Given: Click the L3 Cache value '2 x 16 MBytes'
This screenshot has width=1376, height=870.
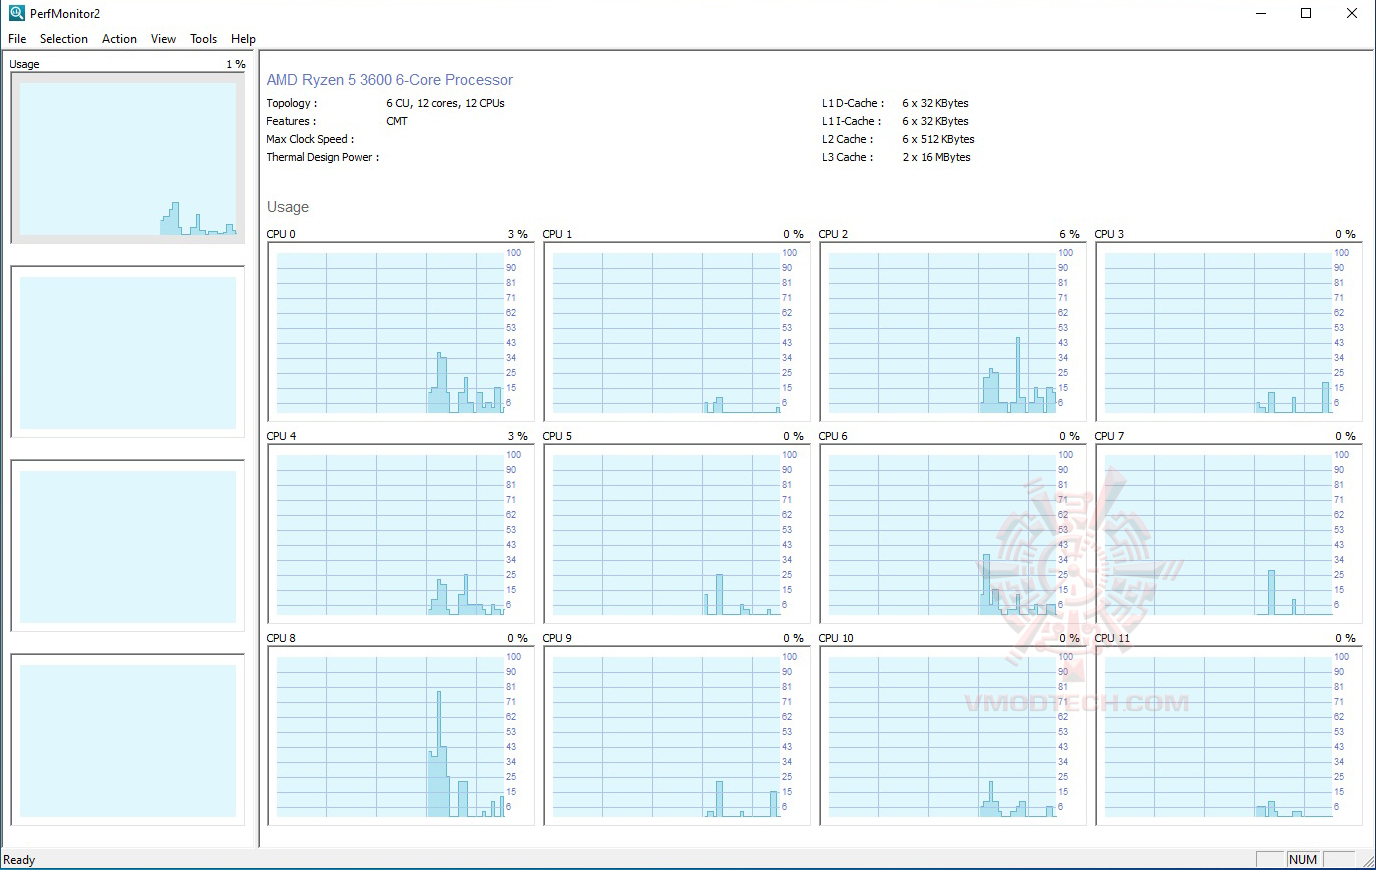Looking at the screenshot, I should [x=936, y=157].
